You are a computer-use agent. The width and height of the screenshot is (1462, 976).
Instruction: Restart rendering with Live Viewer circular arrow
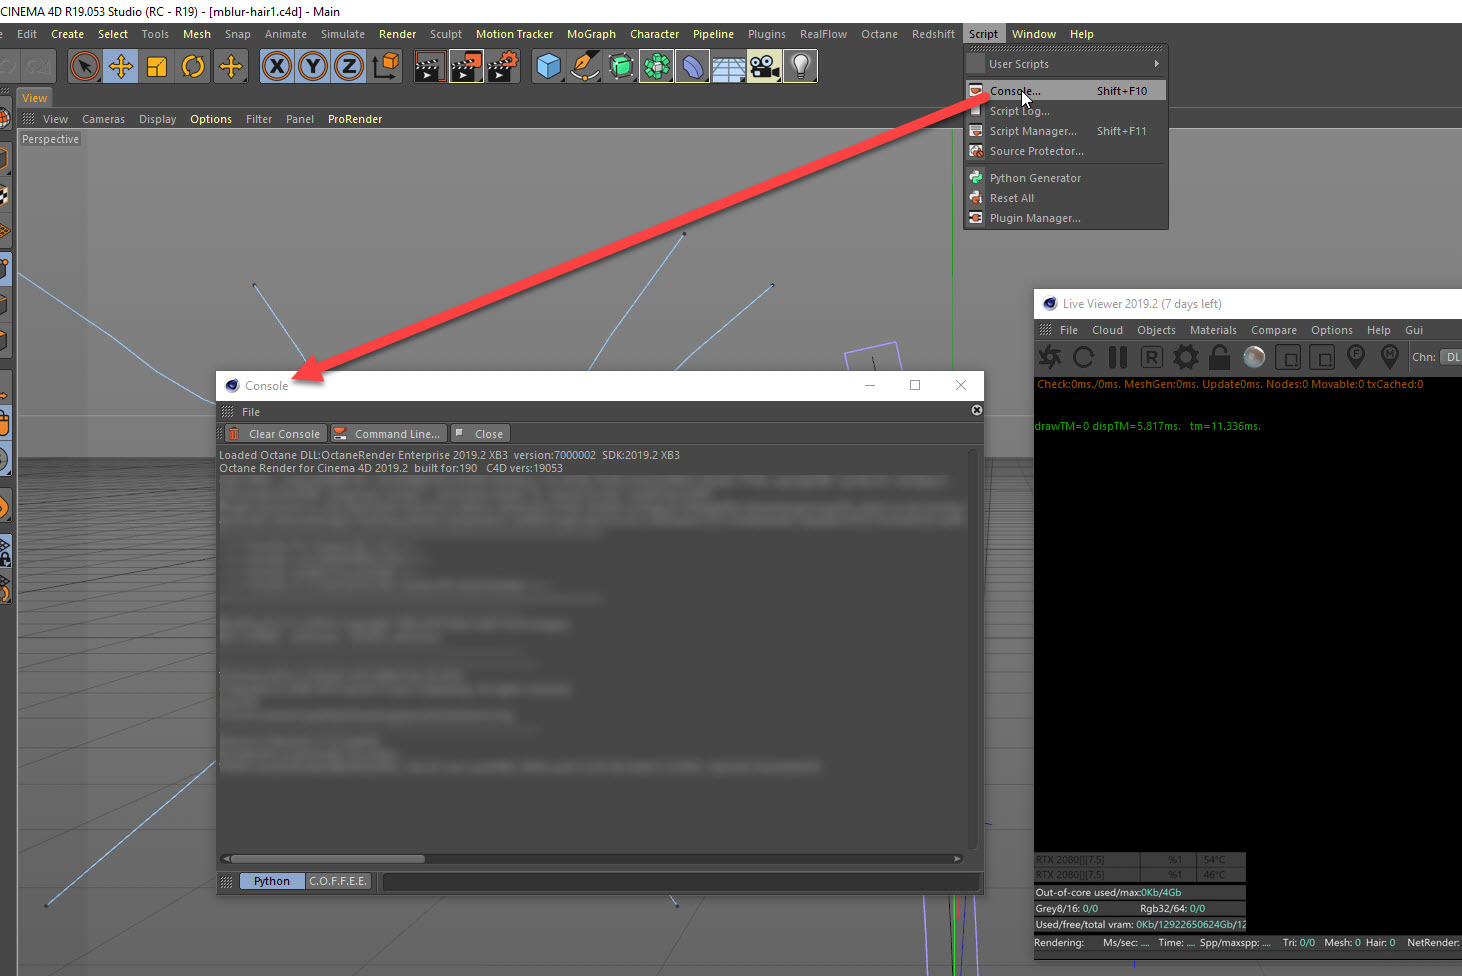tap(1084, 357)
